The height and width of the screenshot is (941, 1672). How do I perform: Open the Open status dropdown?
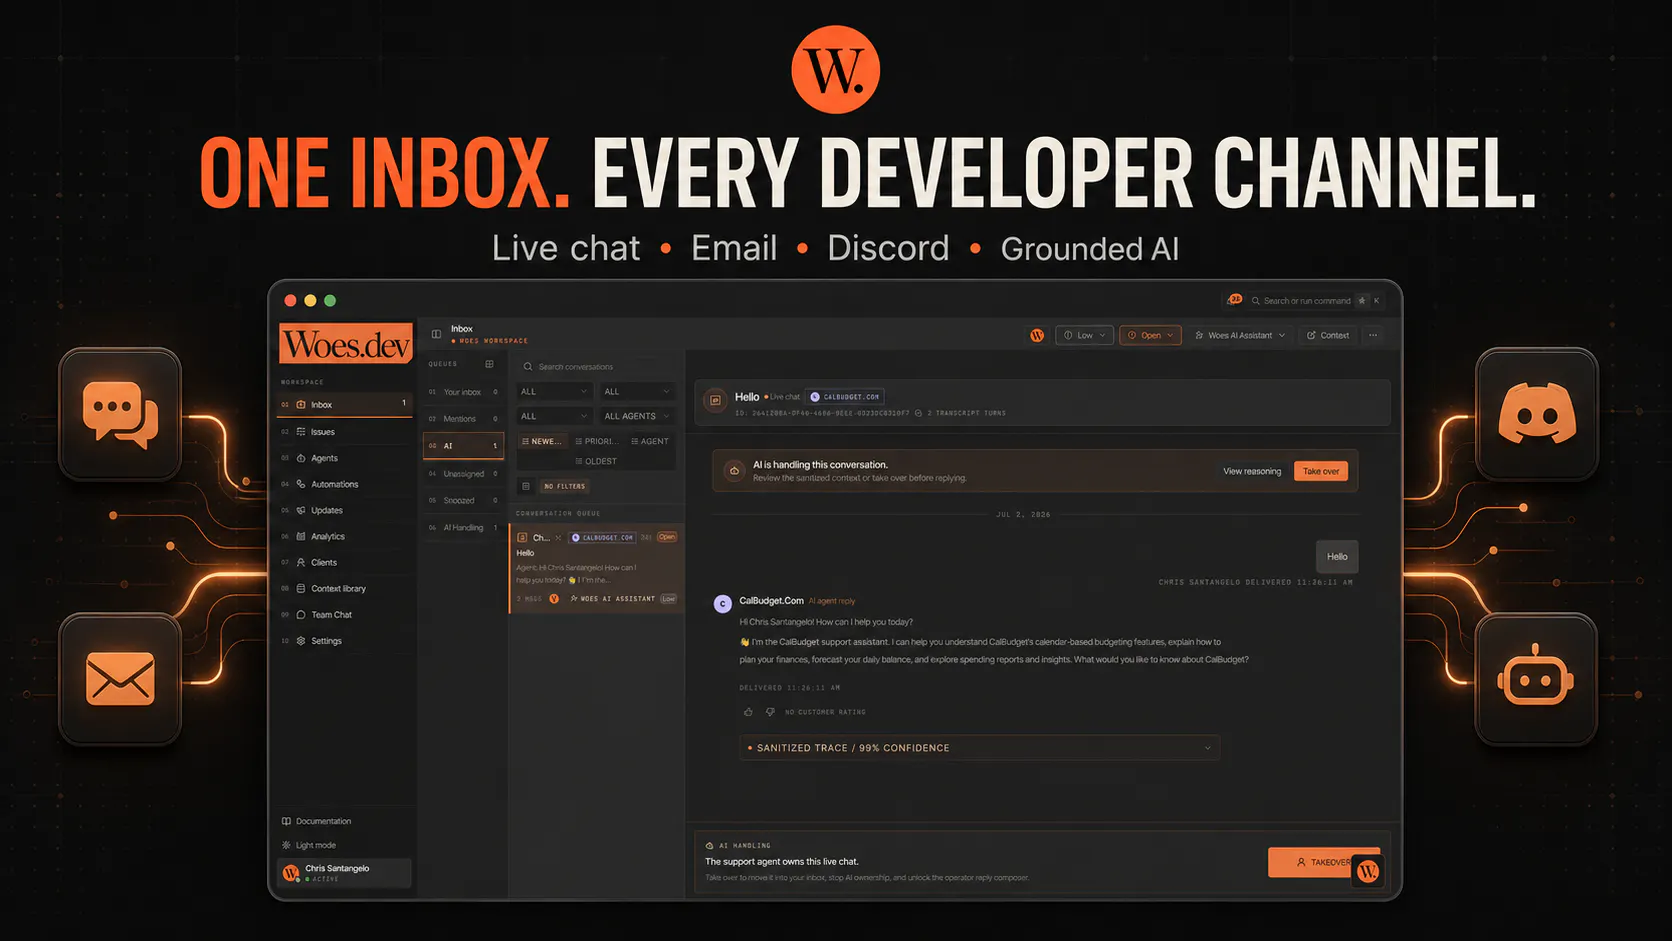[x=1150, y=335]
